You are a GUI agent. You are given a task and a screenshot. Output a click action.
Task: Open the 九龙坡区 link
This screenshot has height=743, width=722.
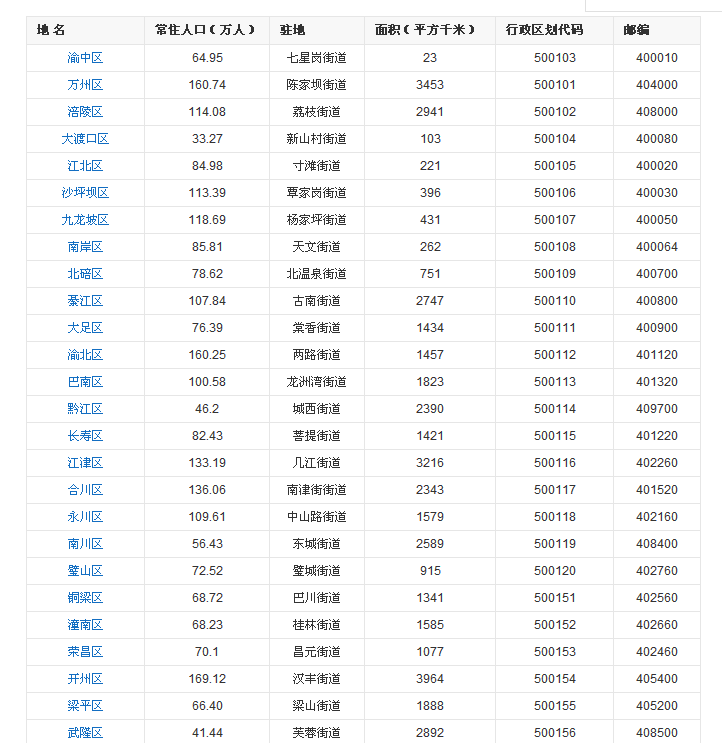point(85,220)
